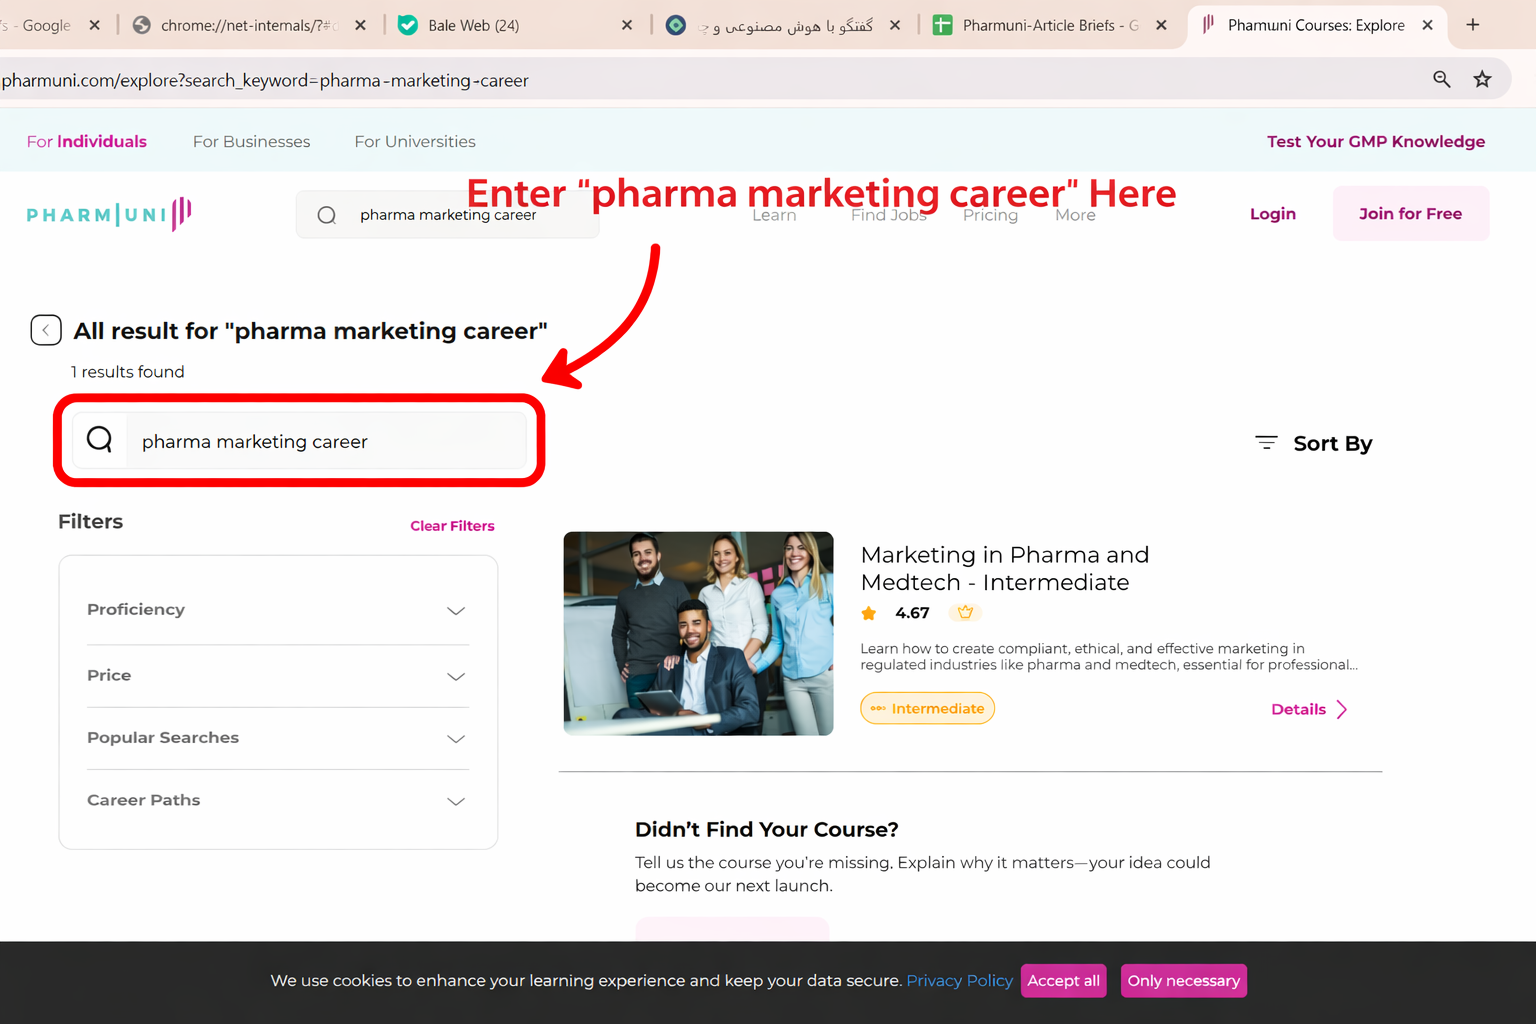The width and height of the screenshot is (1536, 1024).
Task: Open the Privacy Policy link
Action: (958, 980)
